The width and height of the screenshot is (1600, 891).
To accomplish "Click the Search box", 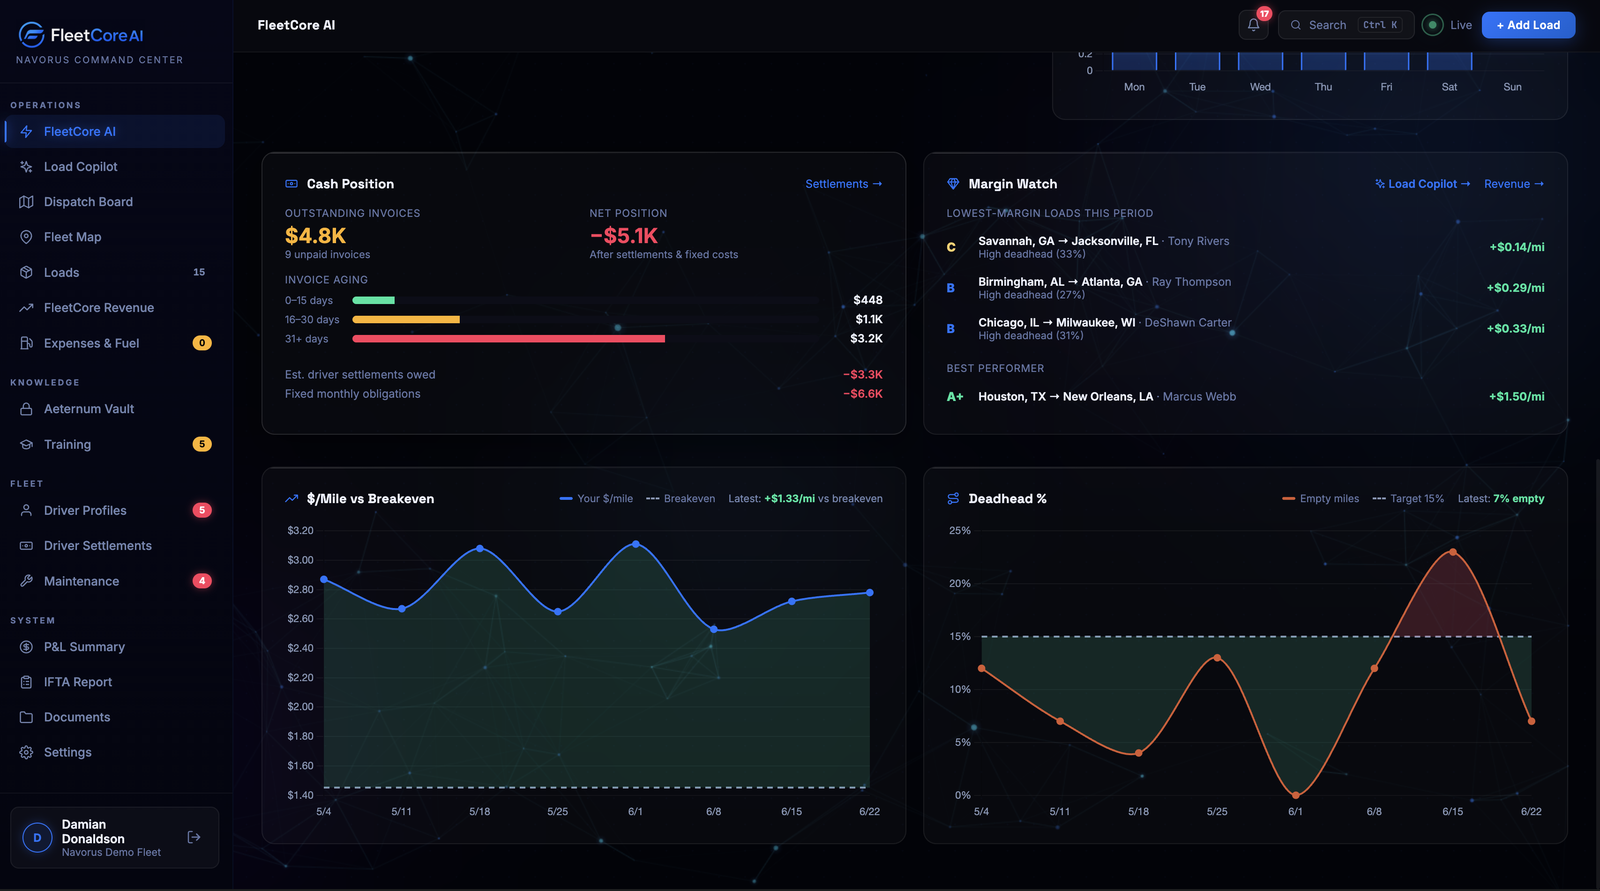I will point(1346,25).
